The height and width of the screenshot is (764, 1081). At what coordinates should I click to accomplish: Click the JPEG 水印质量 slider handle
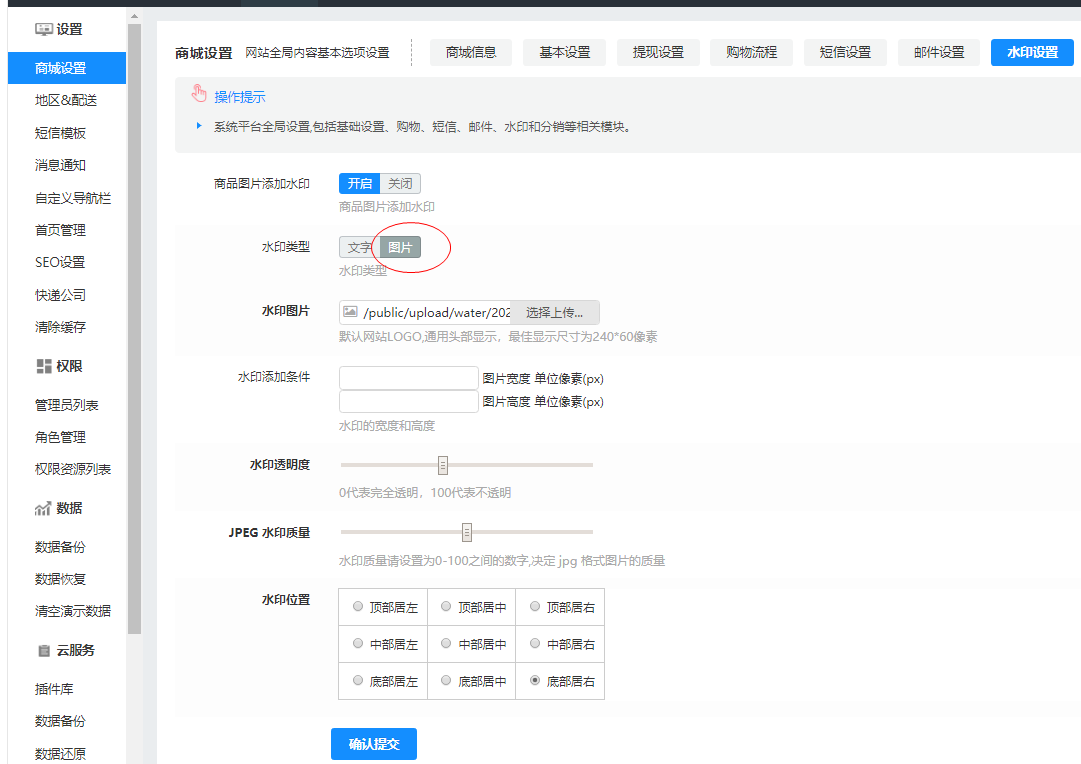[x=467, y=532]
